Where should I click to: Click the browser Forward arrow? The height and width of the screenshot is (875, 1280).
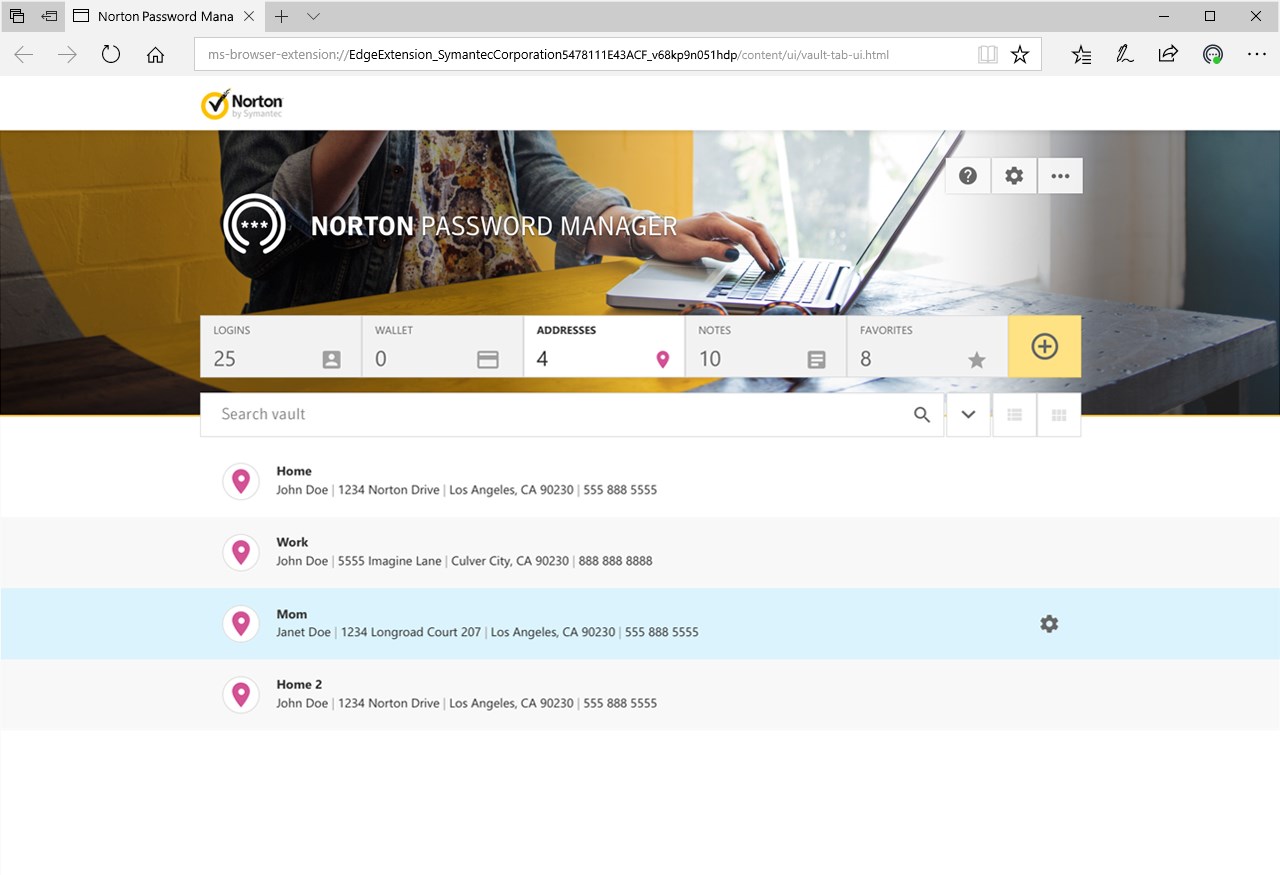pos(67,55)
